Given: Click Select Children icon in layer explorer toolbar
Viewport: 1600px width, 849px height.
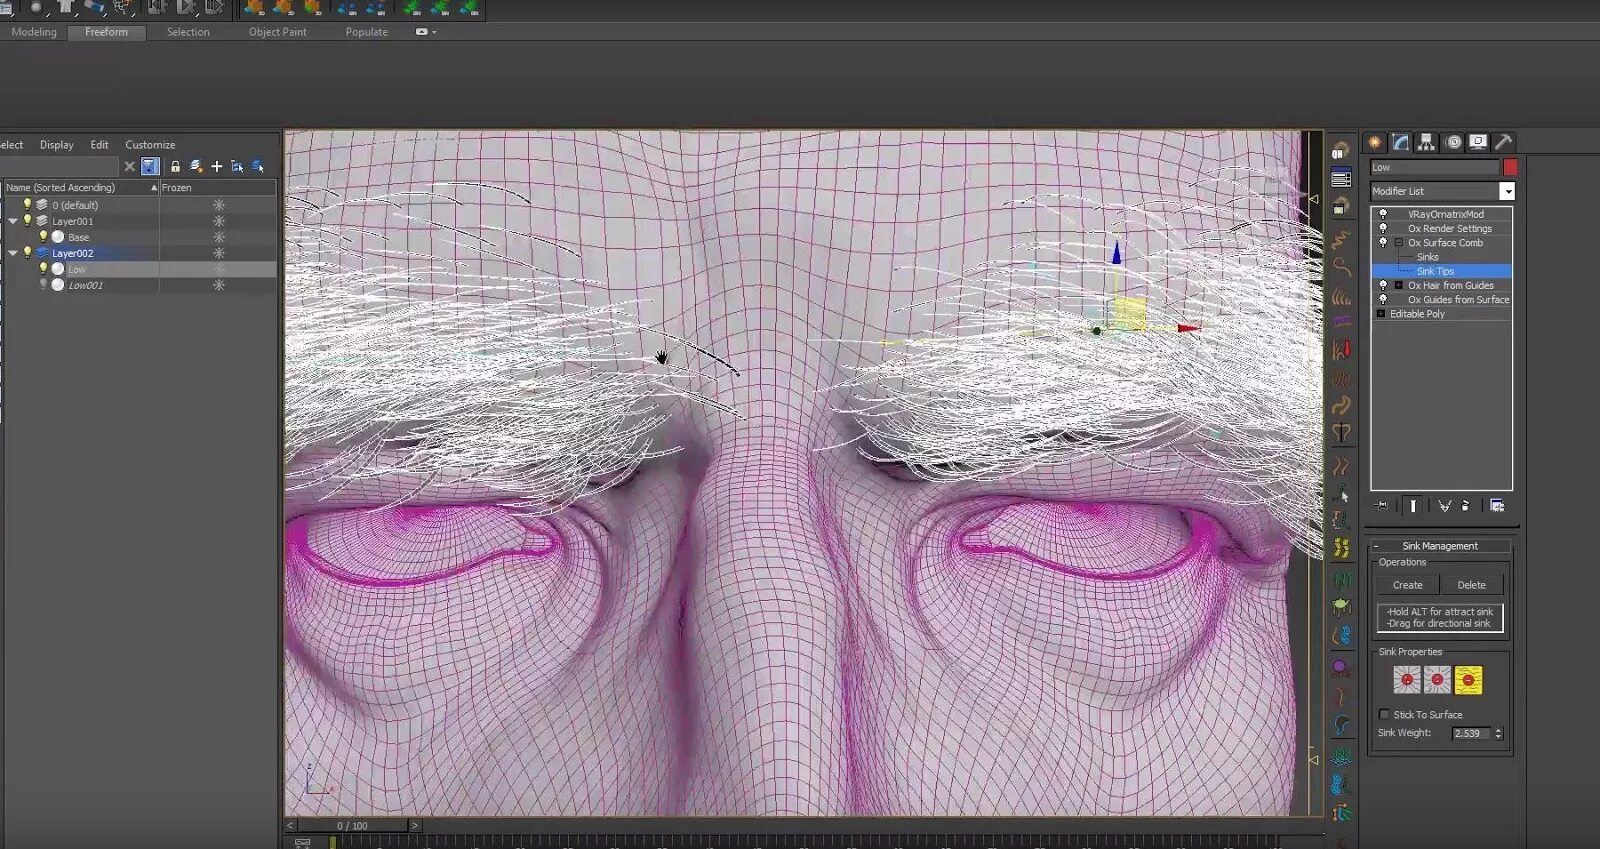Looking at the screenshot, I should [x=237, y=166].
